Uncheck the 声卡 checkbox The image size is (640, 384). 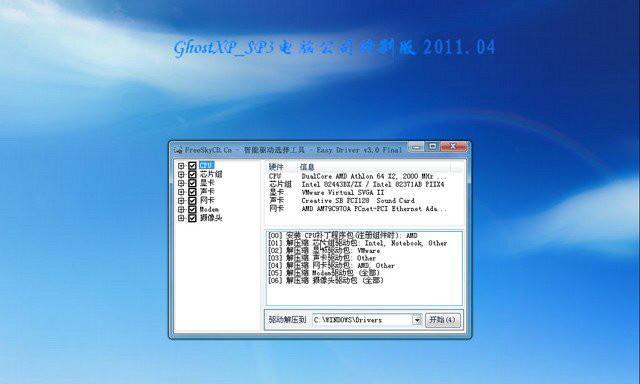192,192
